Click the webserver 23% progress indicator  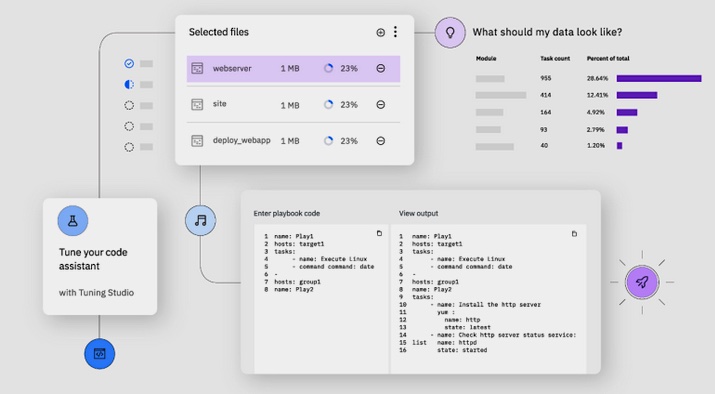point(328,68)
